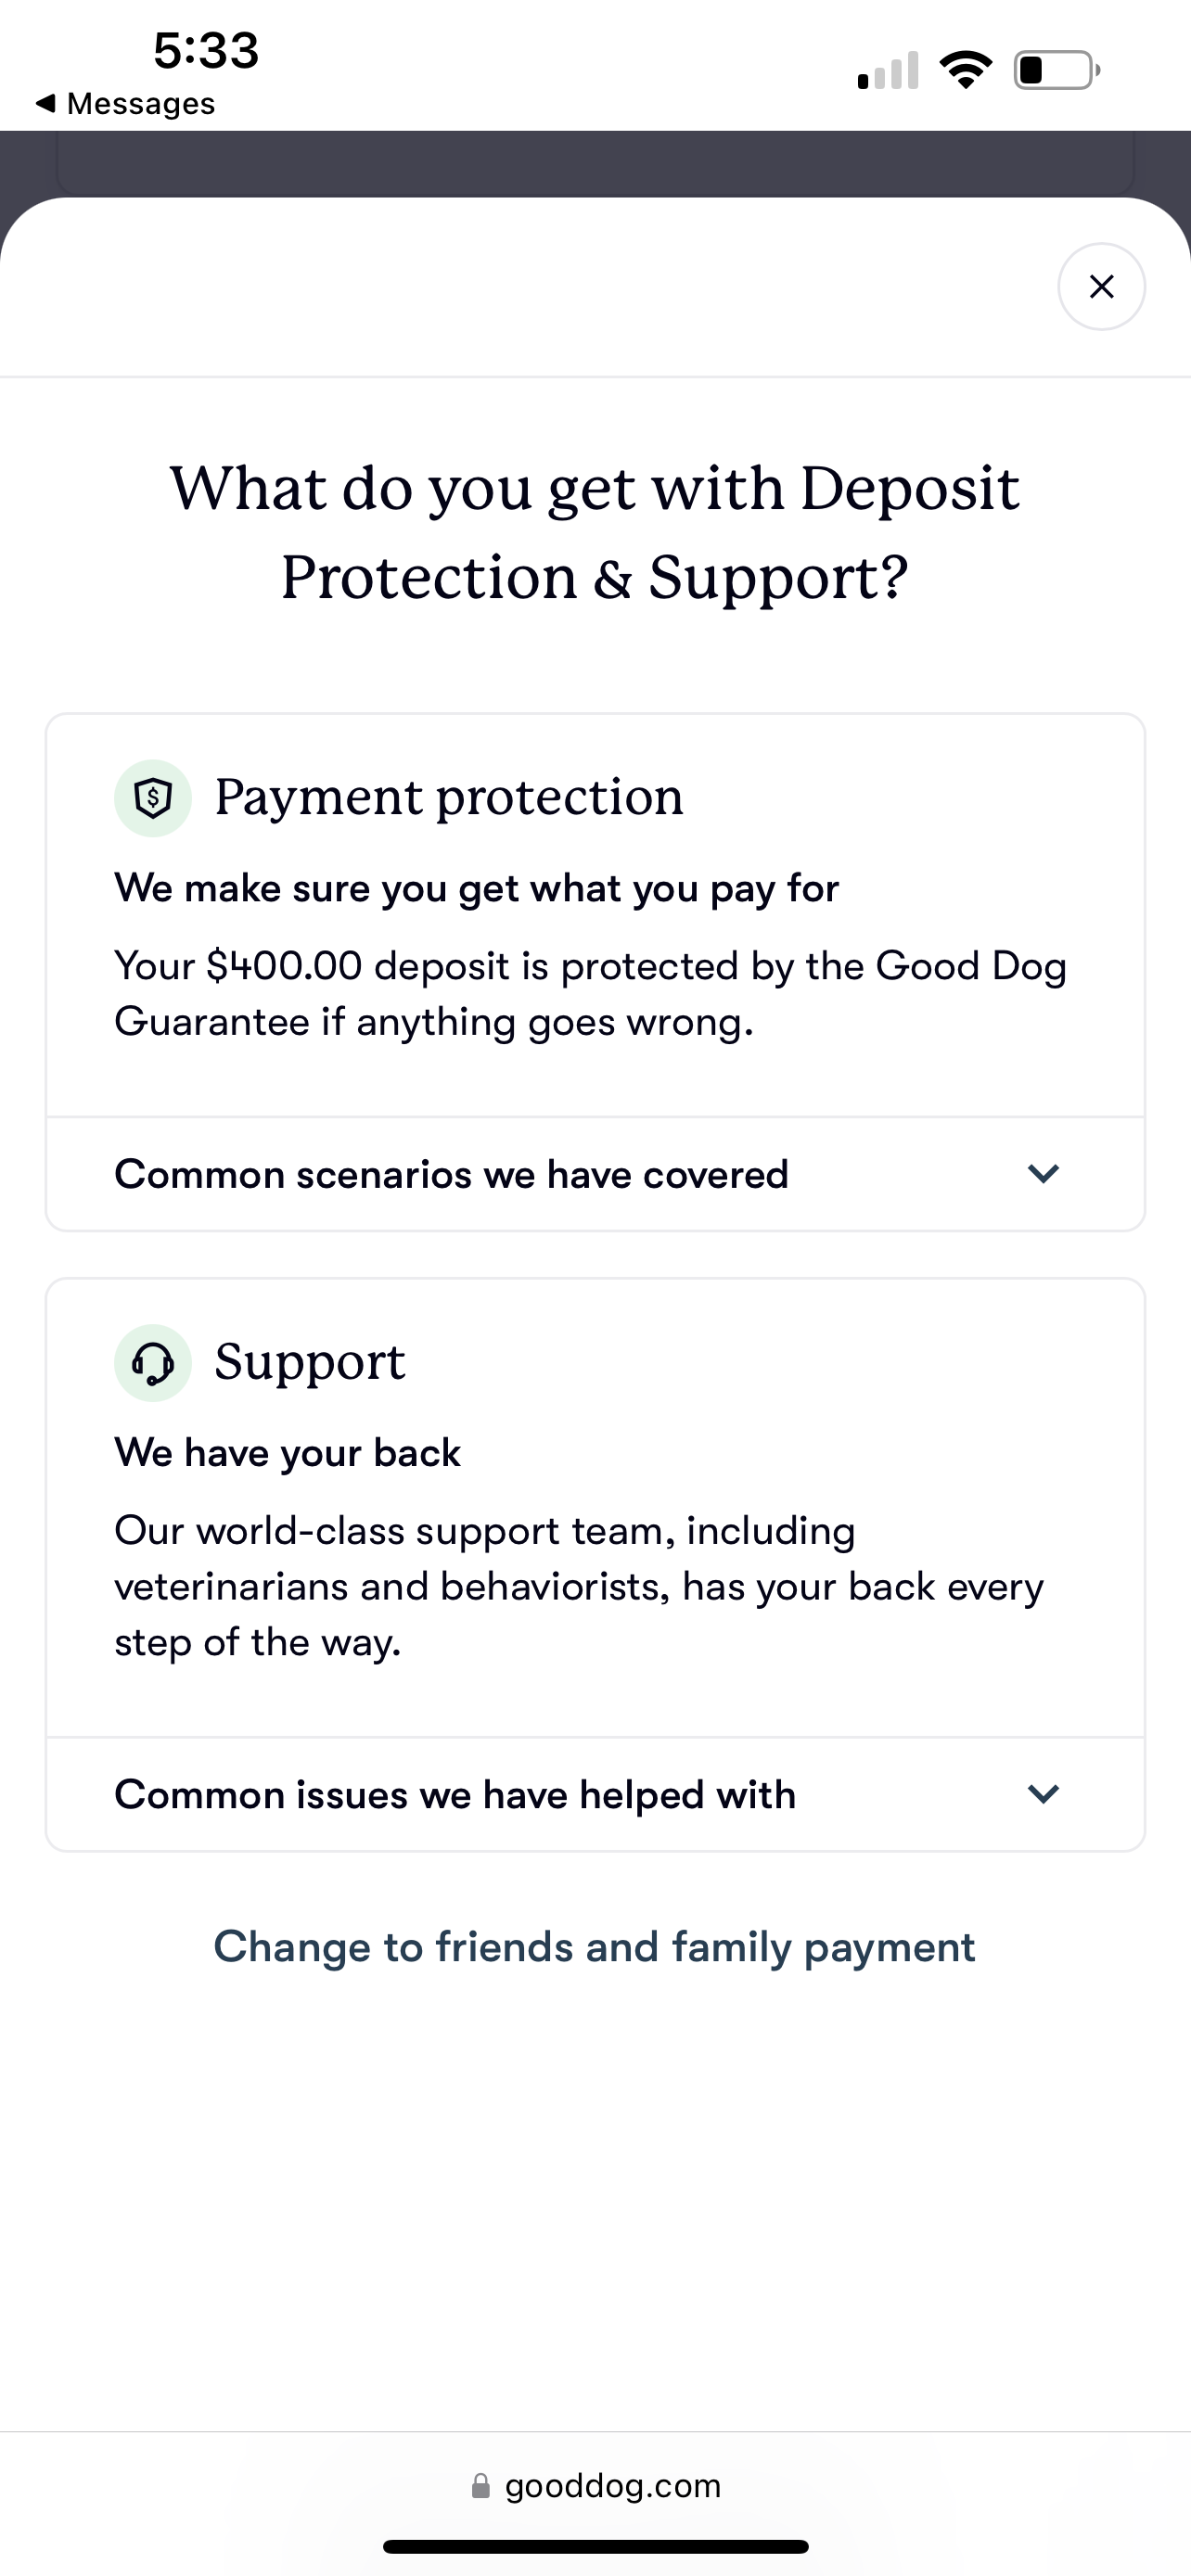Tap the Support section heading

click(x=310, y=1362)
